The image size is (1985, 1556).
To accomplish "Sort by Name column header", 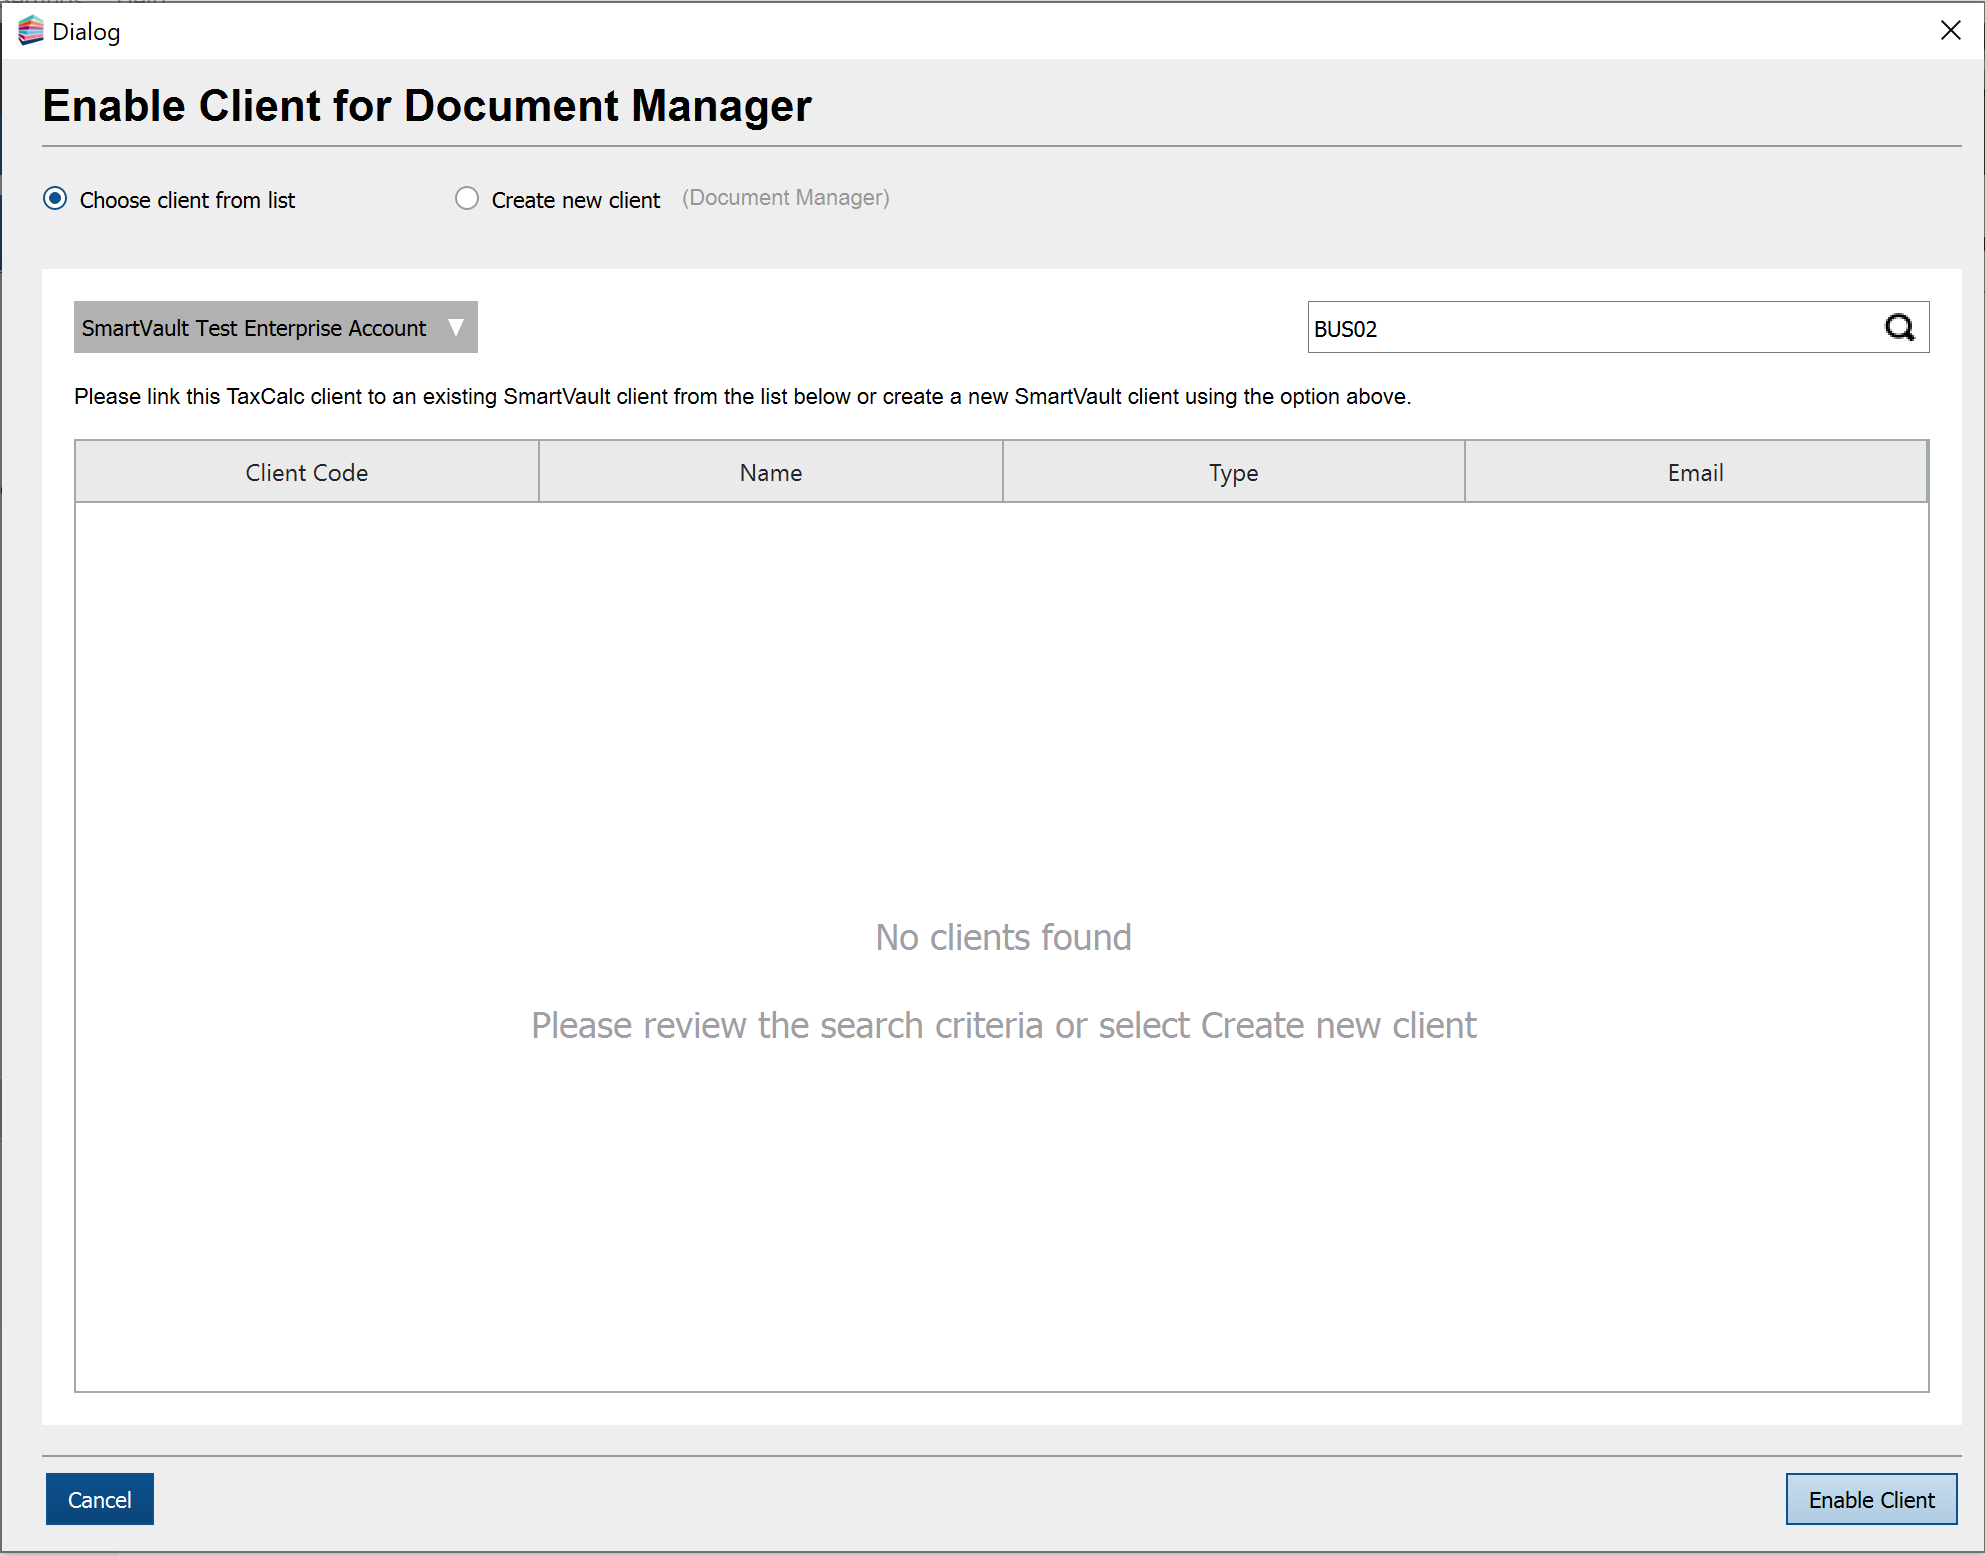I will click(771, 472).
